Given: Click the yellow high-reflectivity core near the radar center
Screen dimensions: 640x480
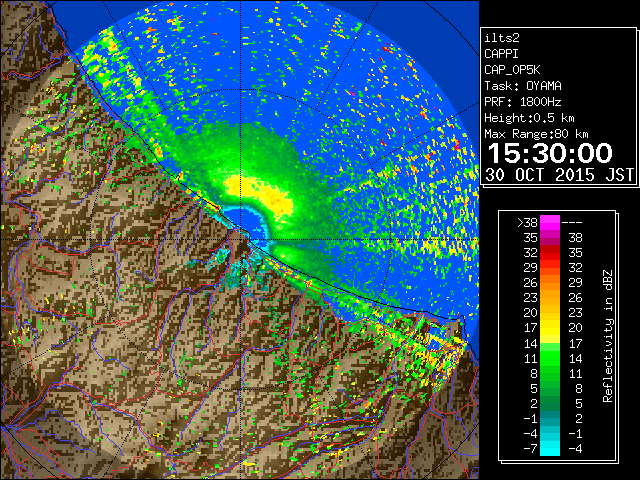Looking at the screenshot, I should tap(261, 194).
